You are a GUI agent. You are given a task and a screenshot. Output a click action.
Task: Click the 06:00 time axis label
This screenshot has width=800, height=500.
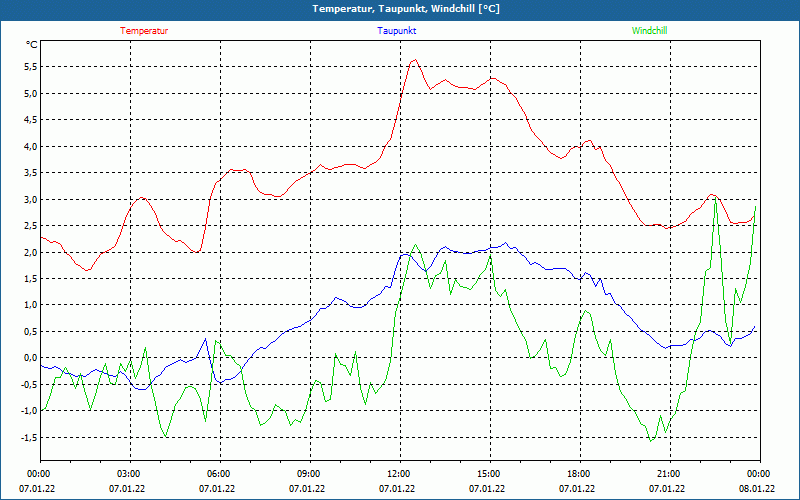click(218, 474)
